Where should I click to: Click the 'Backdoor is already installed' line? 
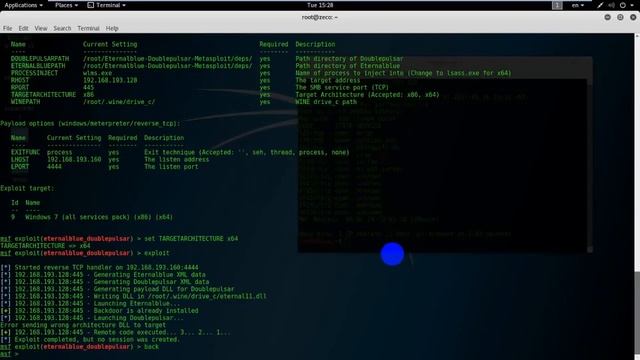click(x=146, y=311)
